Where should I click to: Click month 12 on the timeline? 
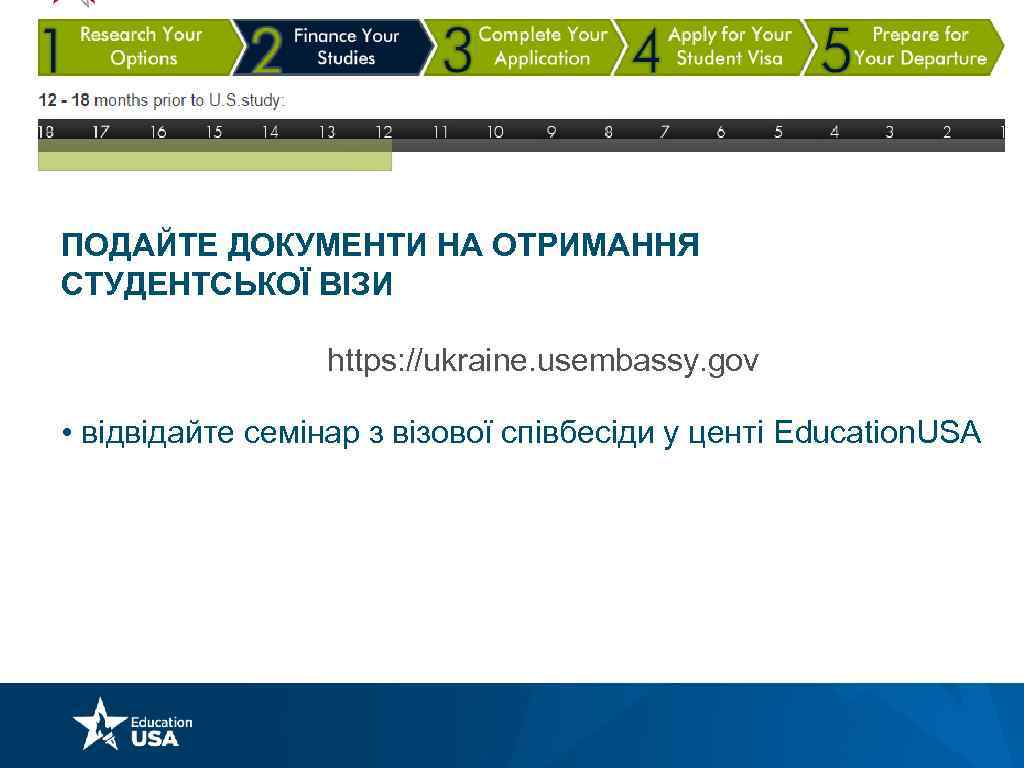click(383, 132)
